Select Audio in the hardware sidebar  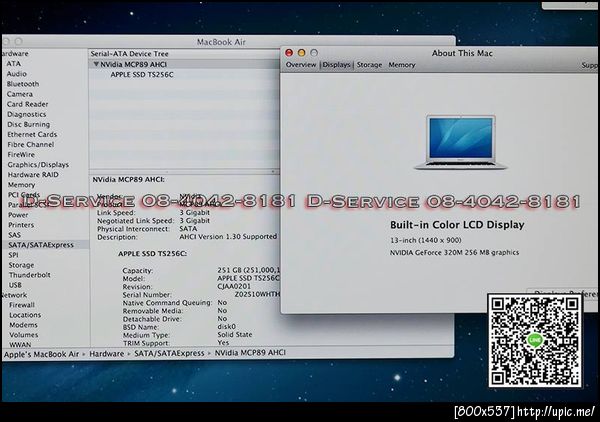(16, 74)
